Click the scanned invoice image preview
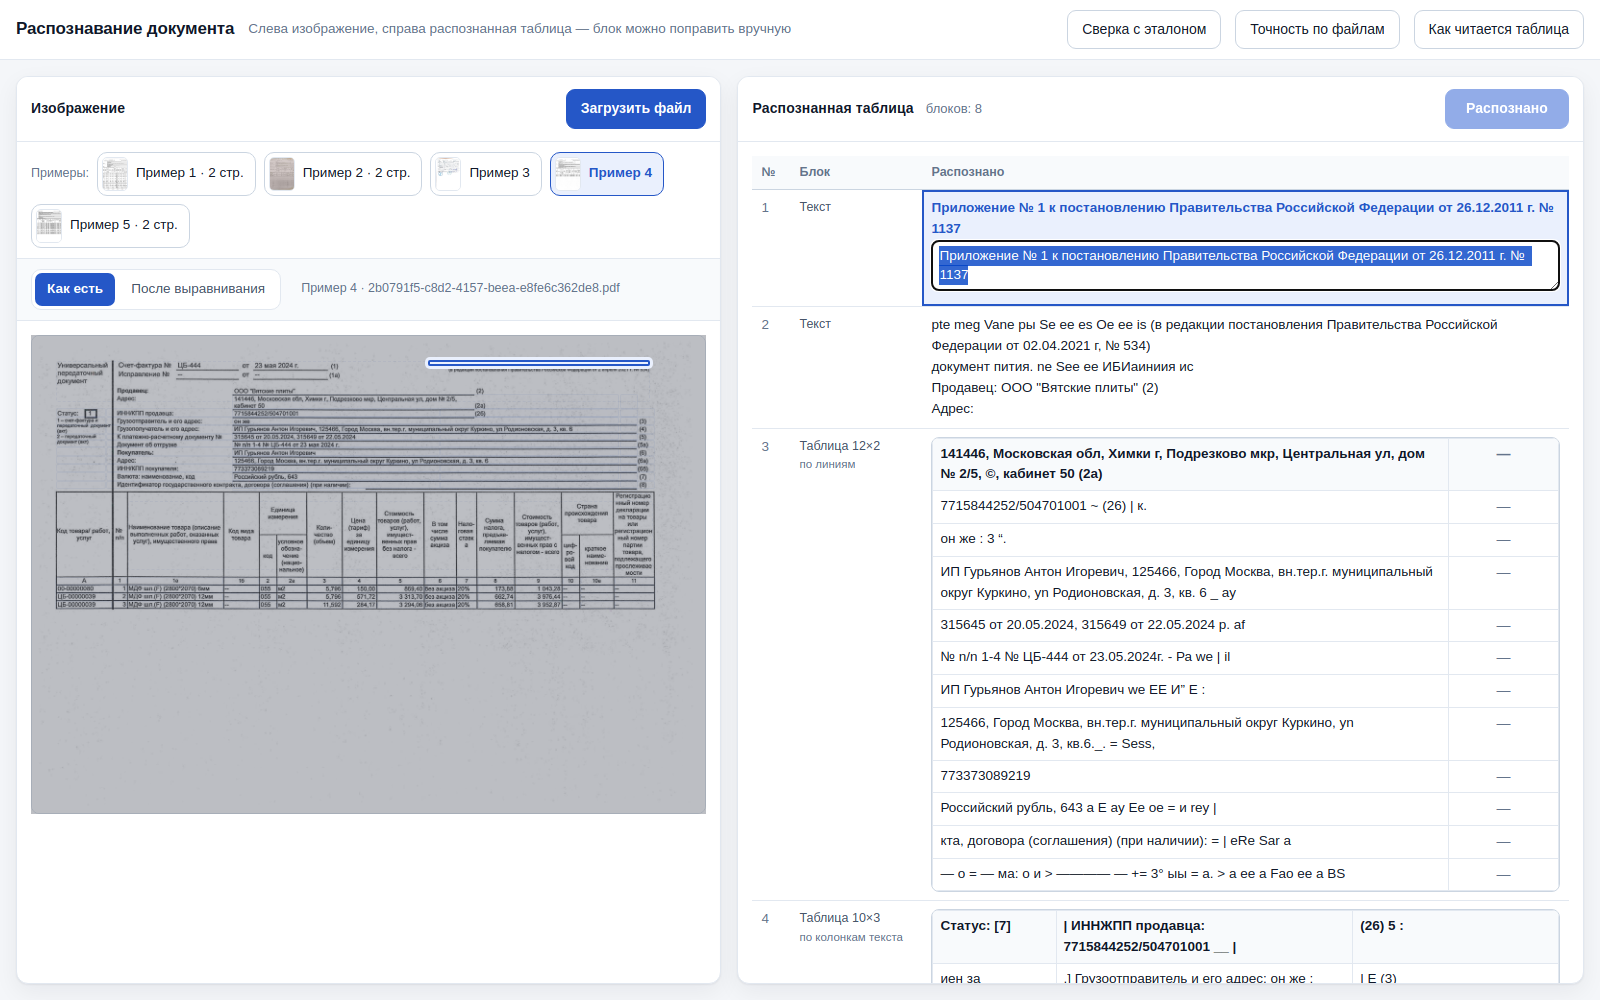This screenshot has height=1000, width=1600. pos(368,574)
